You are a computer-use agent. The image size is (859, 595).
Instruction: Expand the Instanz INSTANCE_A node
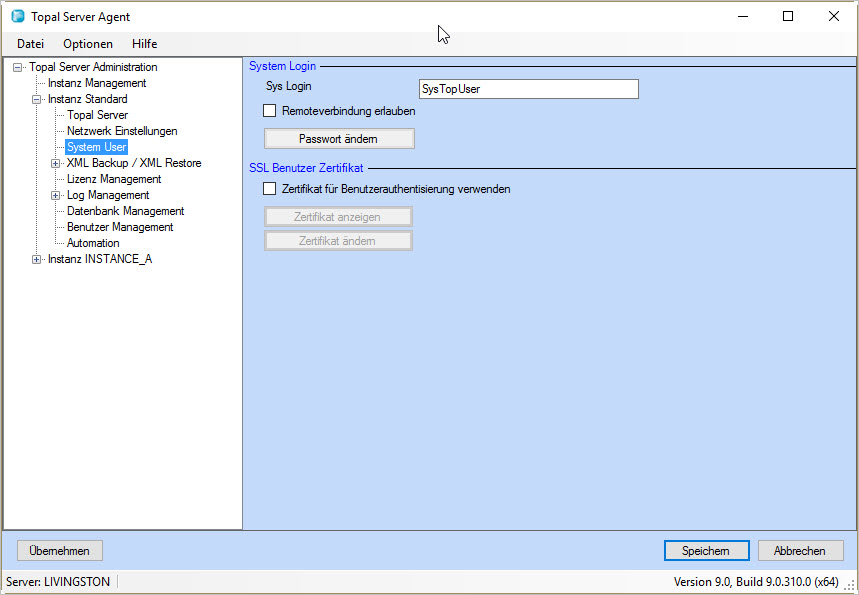[37, 259]
